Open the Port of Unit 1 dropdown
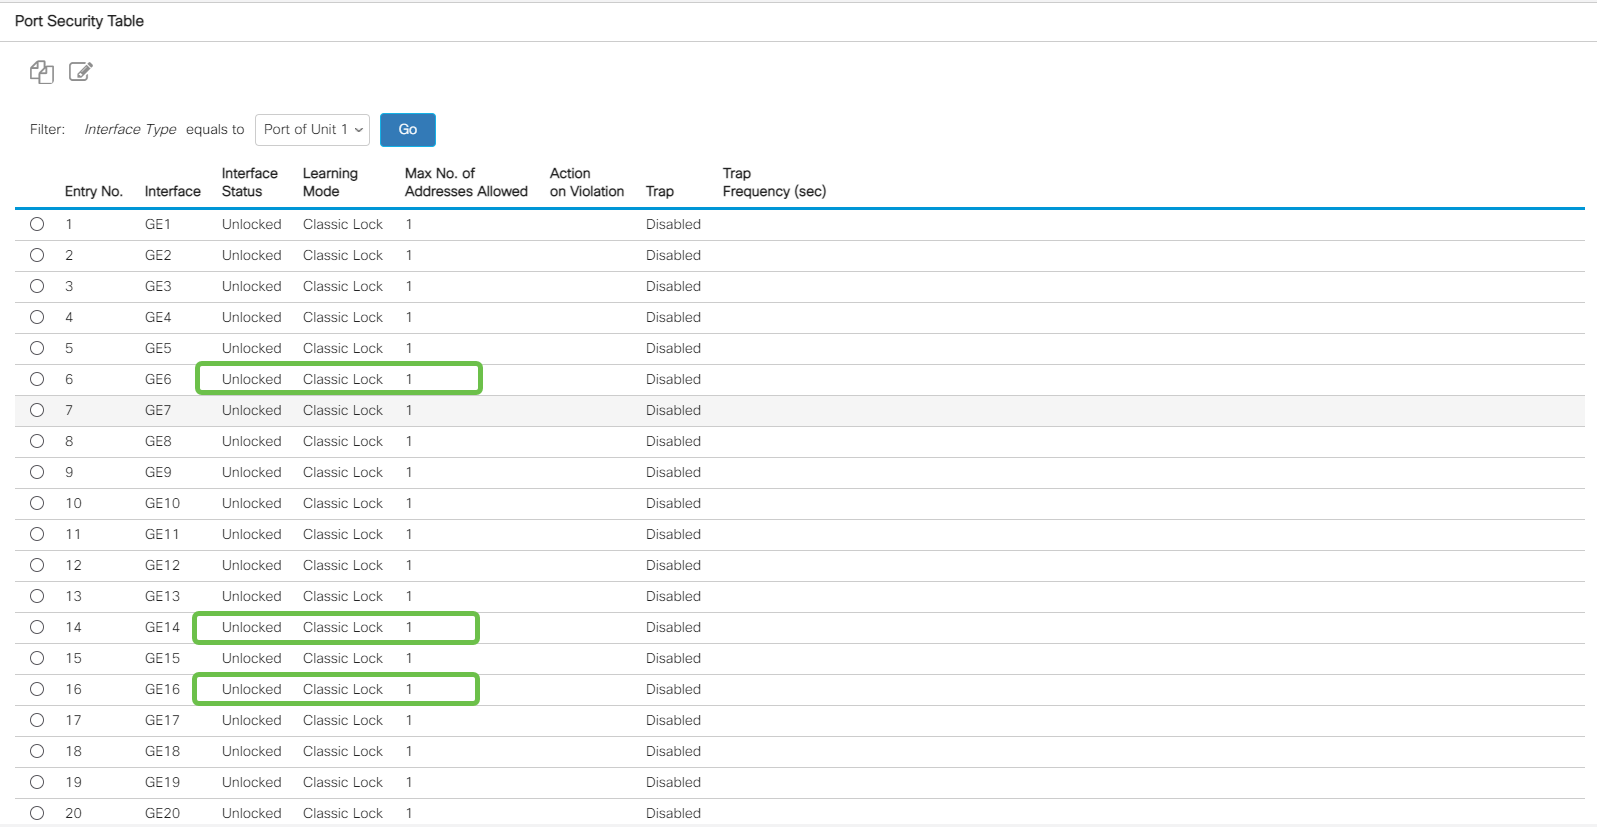Screen dimensions: 1597x827 coord(312,130)
